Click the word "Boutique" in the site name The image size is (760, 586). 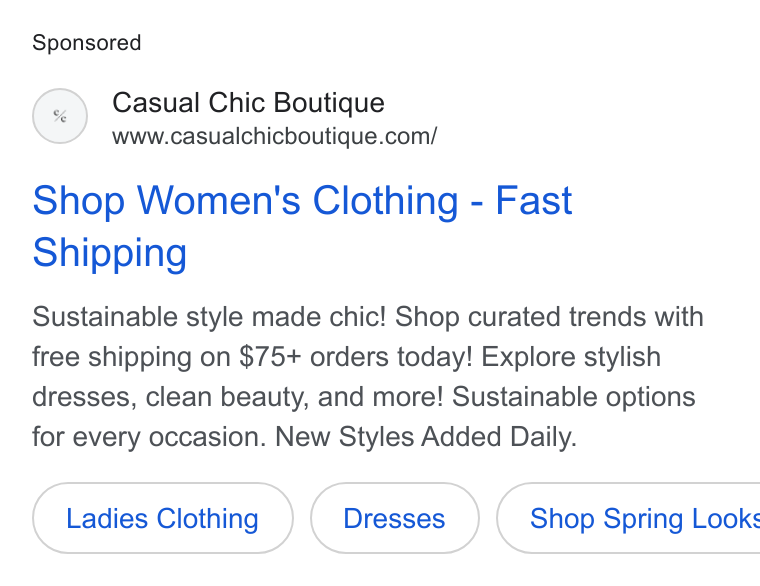pos(329,103)
